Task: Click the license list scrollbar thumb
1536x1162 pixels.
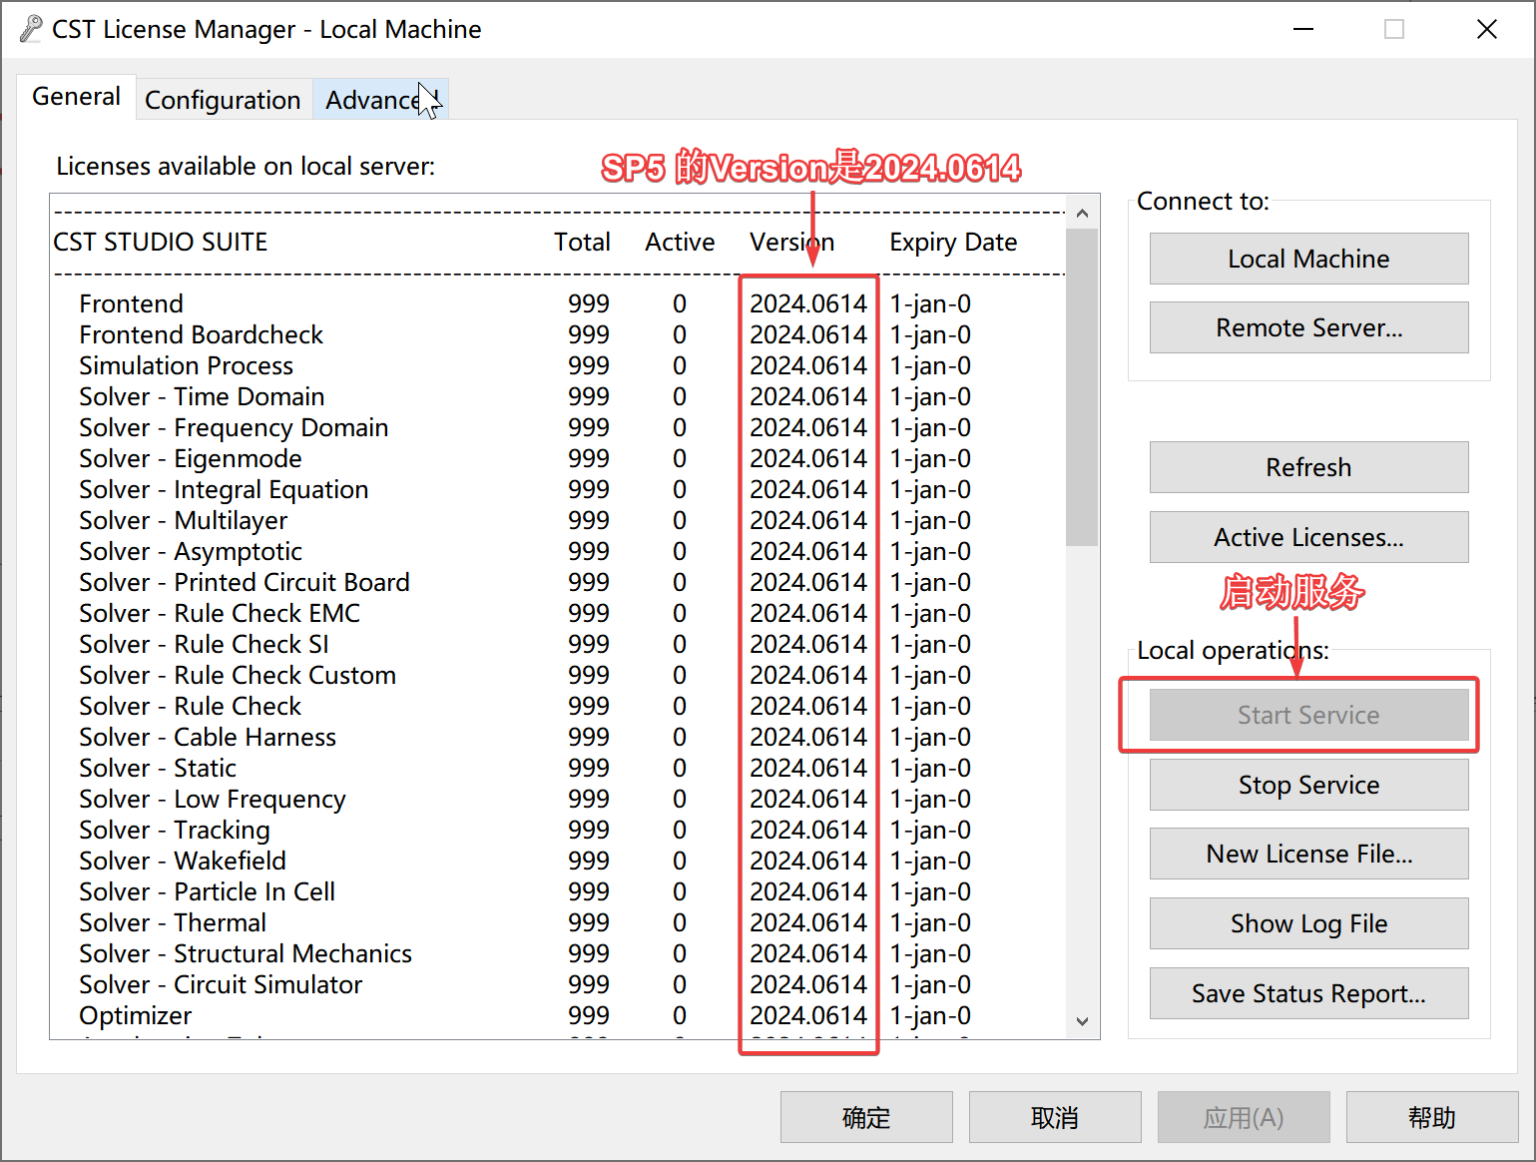Action: (1082, 388)
